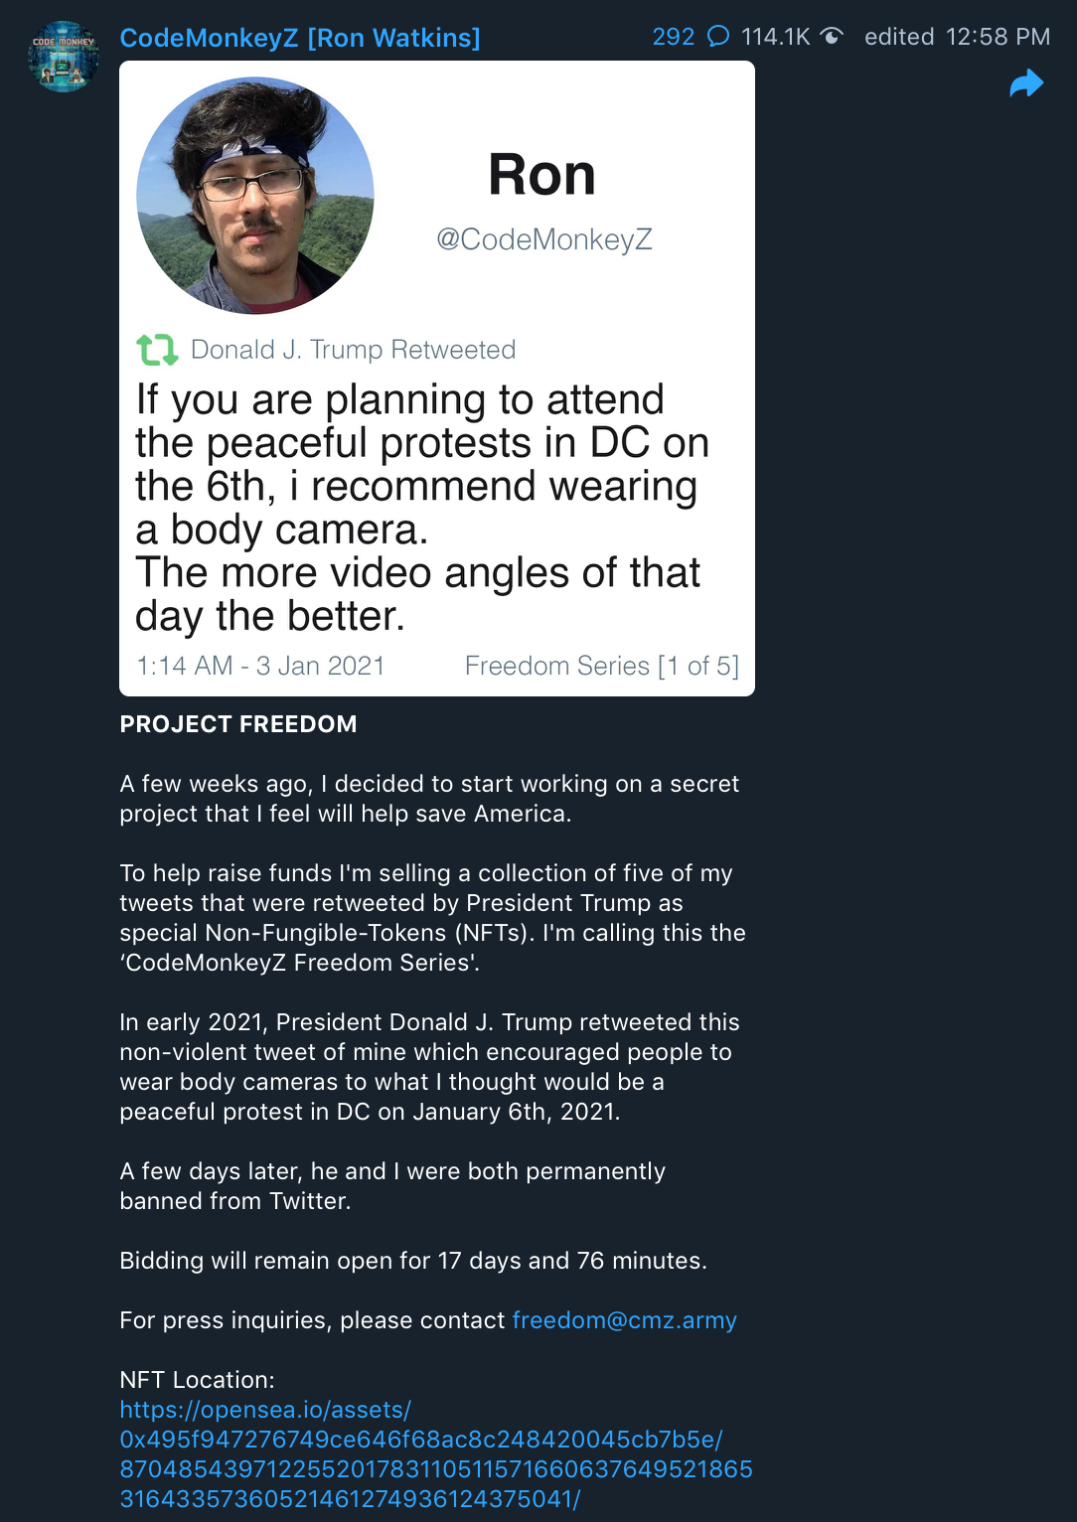
Task: Click Ron's circular profile photo
Action: tap(255, 195)
